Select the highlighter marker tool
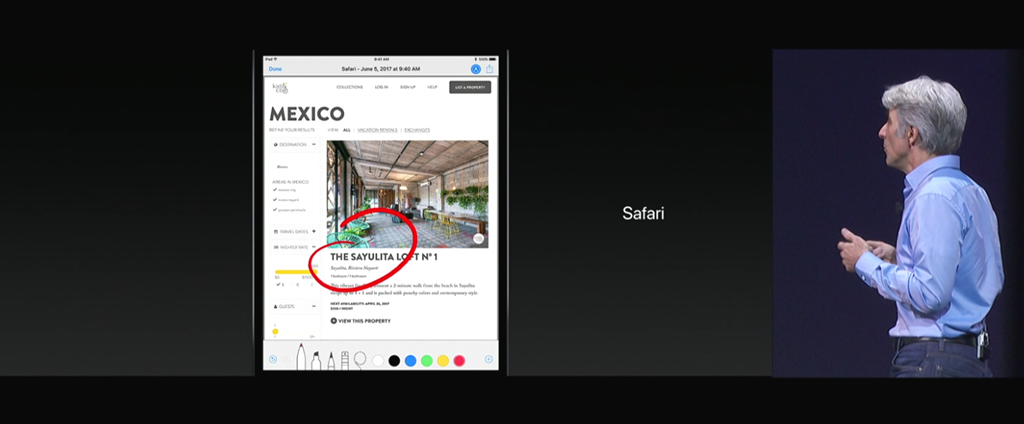 pos(316,360)
